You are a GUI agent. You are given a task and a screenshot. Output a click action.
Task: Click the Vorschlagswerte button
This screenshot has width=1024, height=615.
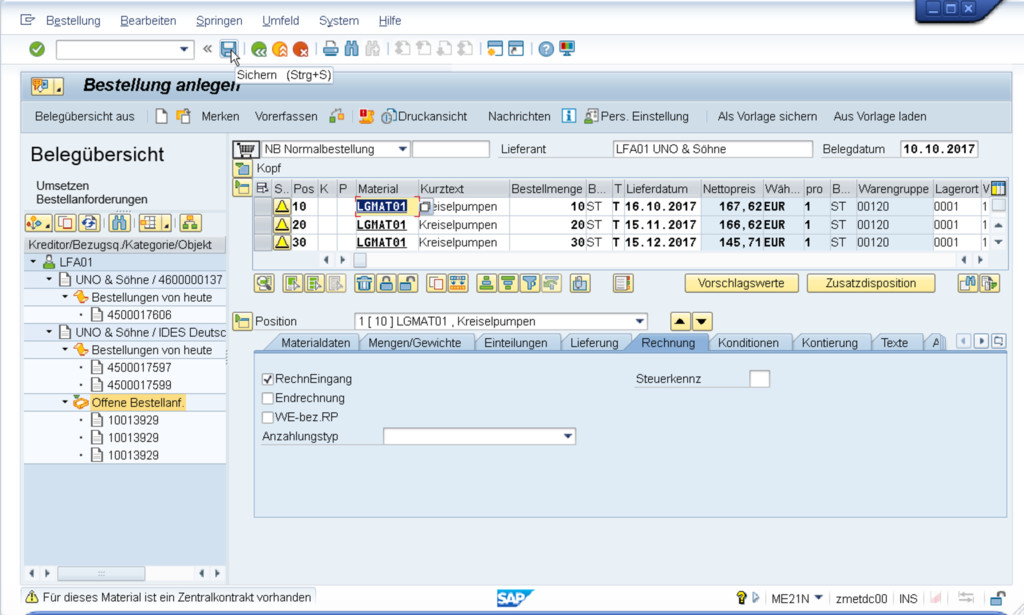click(x=741, y=283)
